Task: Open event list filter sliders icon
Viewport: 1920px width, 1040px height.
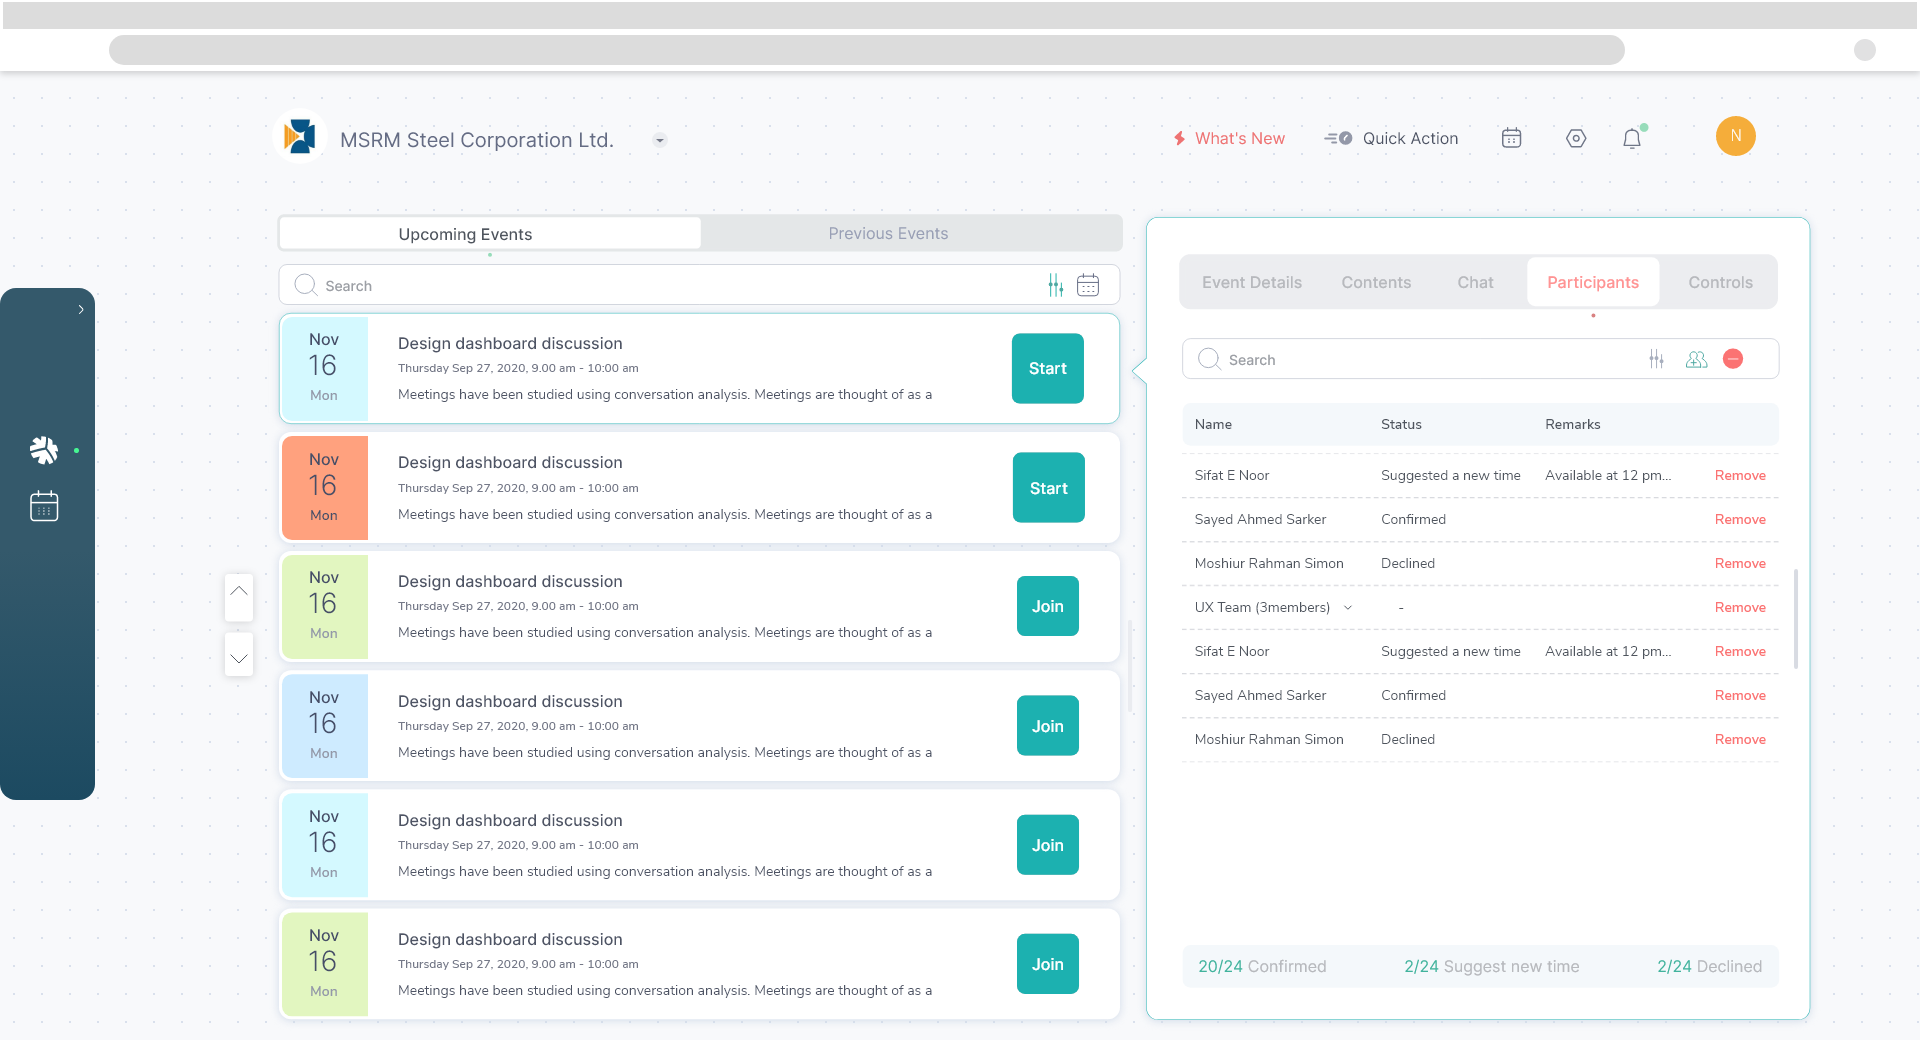Action: pos(1056,285)
